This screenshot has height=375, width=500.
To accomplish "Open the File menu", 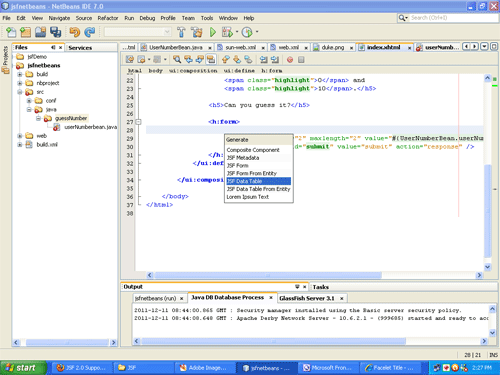I will click(7, 18).
